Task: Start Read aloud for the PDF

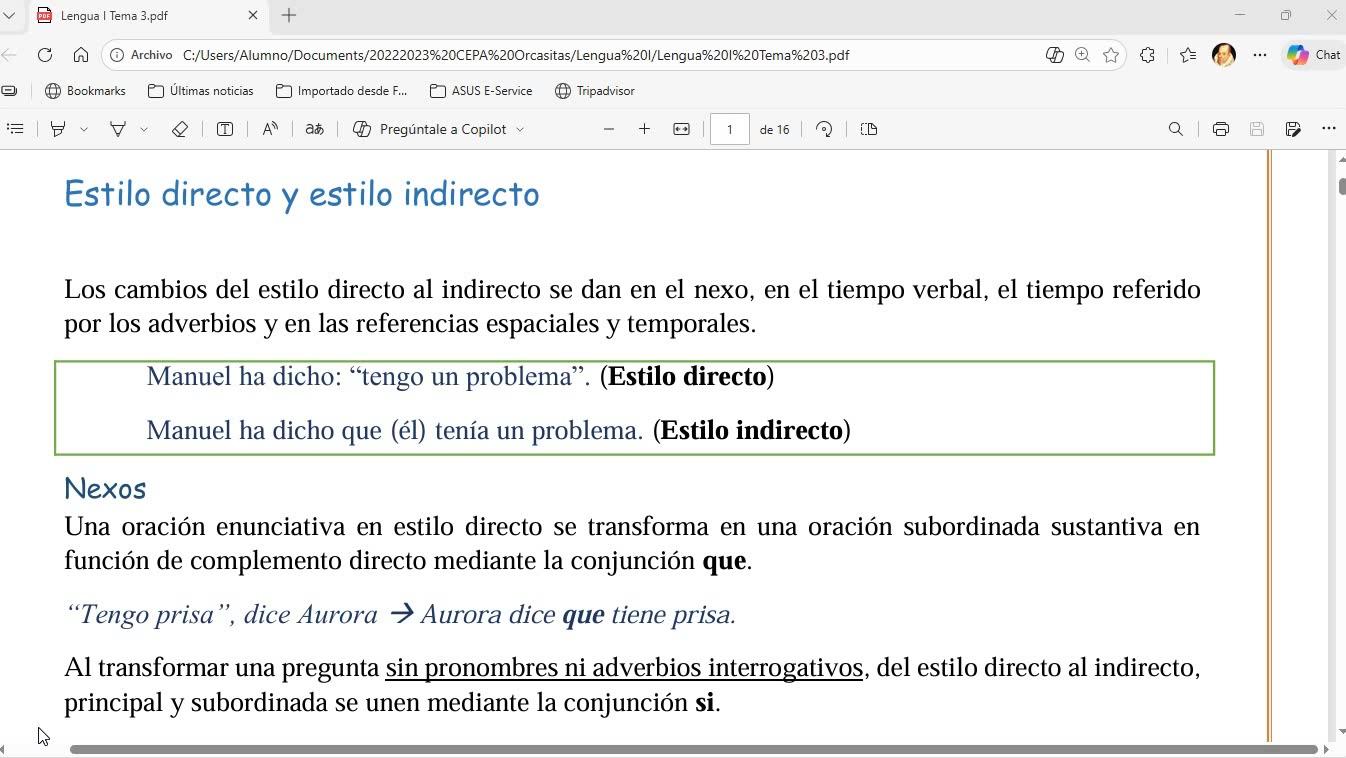Action: (270, 129)
